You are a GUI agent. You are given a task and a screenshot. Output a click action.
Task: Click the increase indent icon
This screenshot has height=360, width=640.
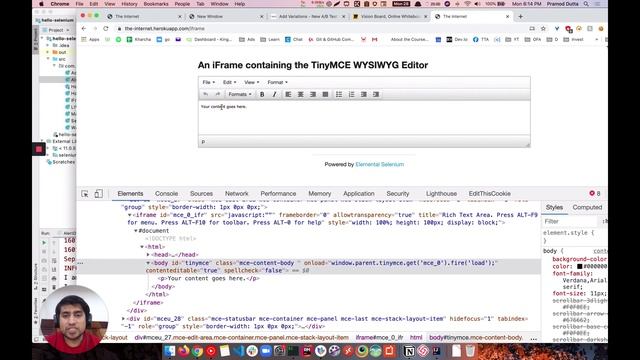coord(376,94)
